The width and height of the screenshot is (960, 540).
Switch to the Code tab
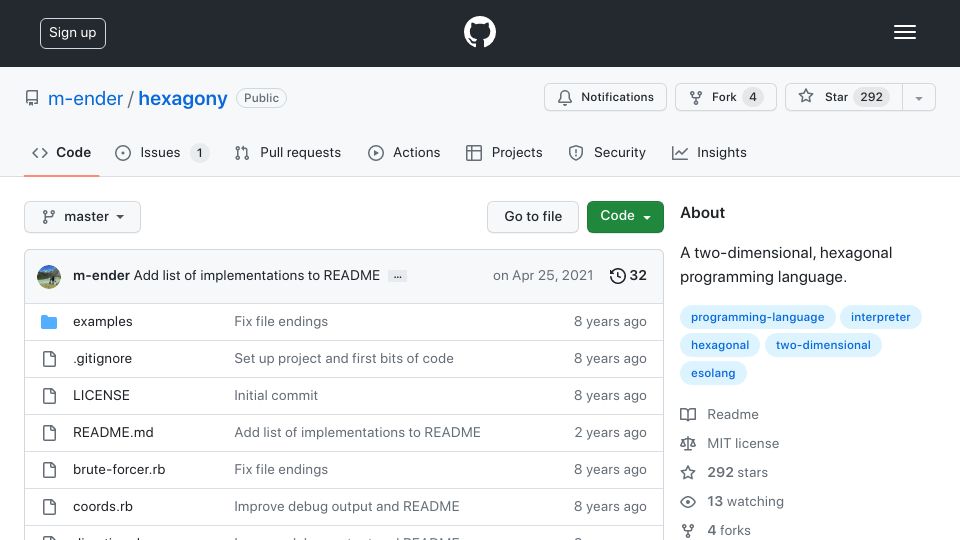pyautogui.click(x=61, y=152)
